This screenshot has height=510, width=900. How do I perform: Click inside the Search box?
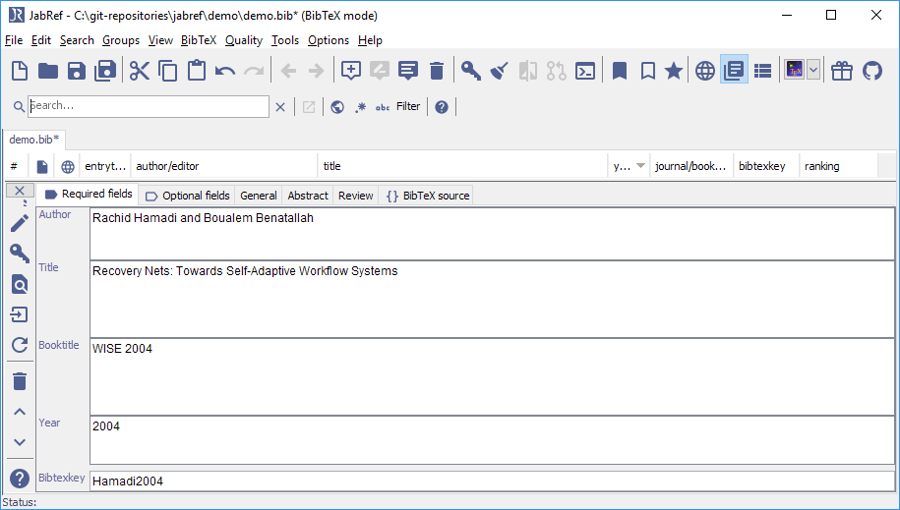[148, 106]
